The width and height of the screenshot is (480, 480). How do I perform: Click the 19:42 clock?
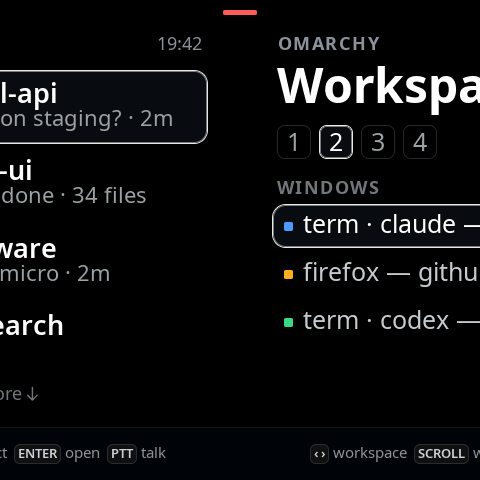(x=180, y=44)
